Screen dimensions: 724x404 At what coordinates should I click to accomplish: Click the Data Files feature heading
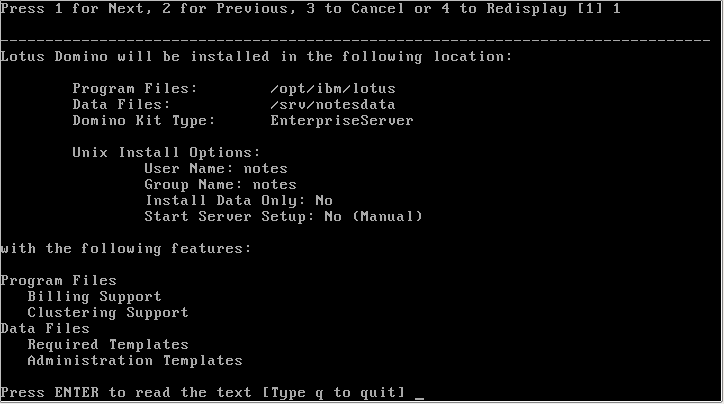point(45,329)
